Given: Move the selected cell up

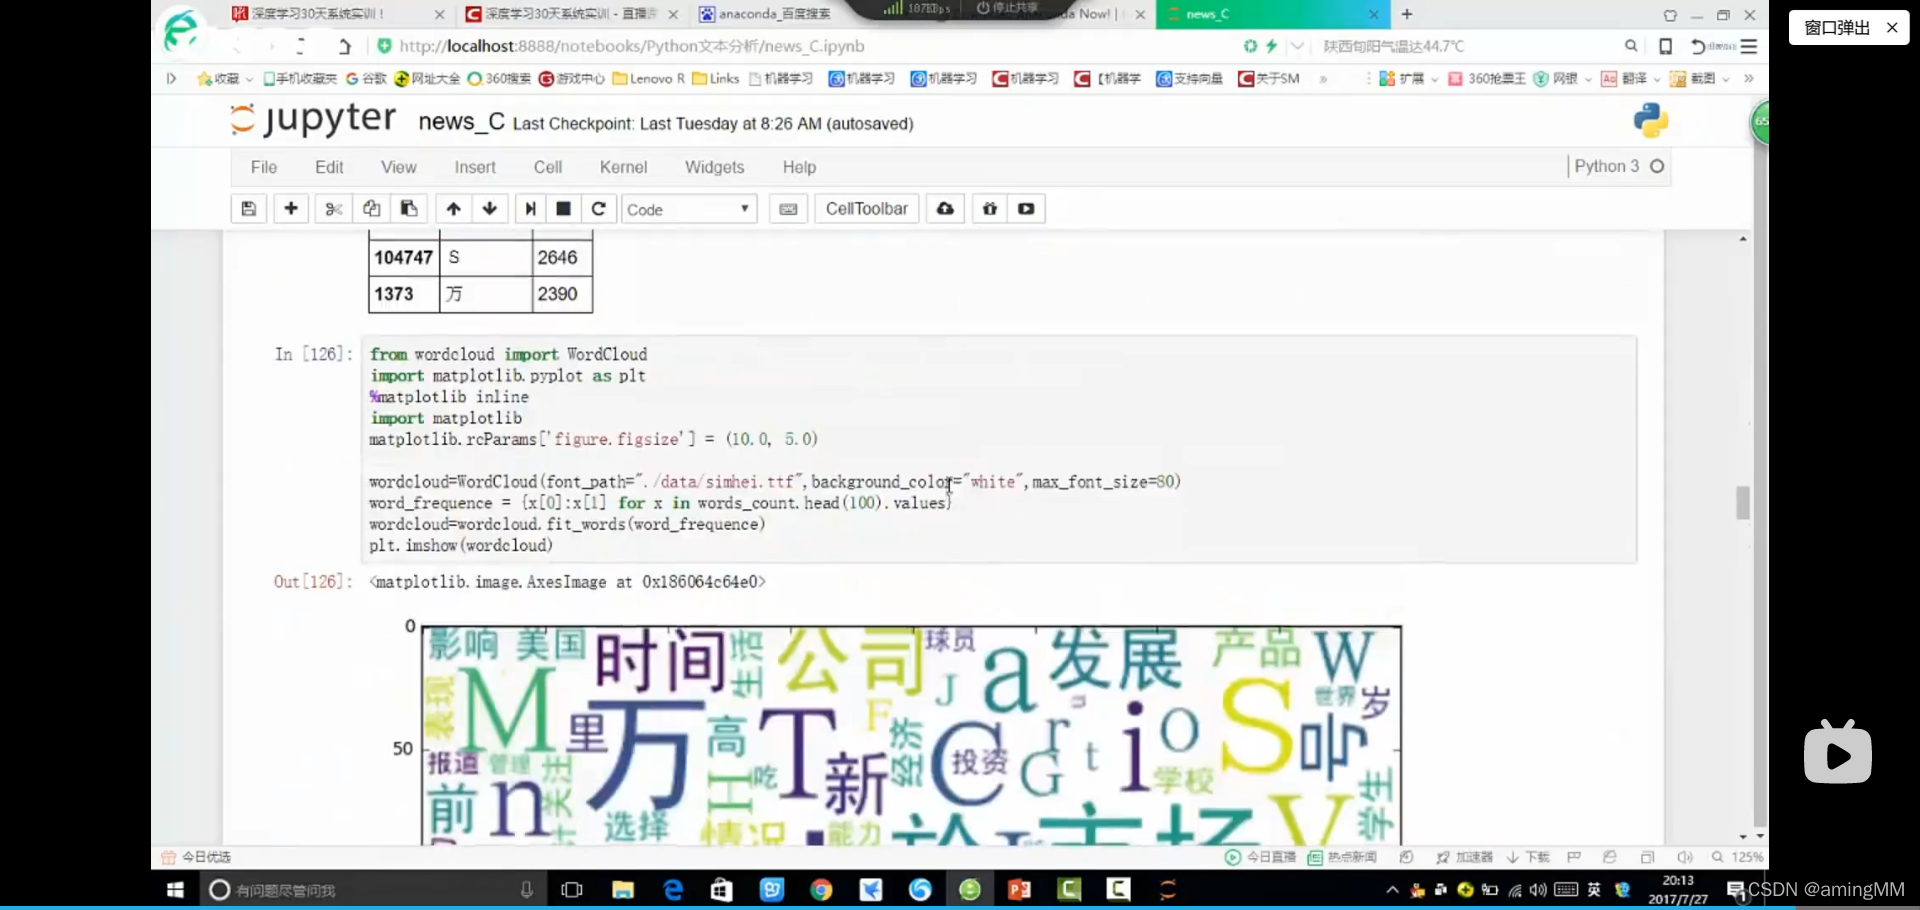Looking at the screenshot, I should coord(454,209).
